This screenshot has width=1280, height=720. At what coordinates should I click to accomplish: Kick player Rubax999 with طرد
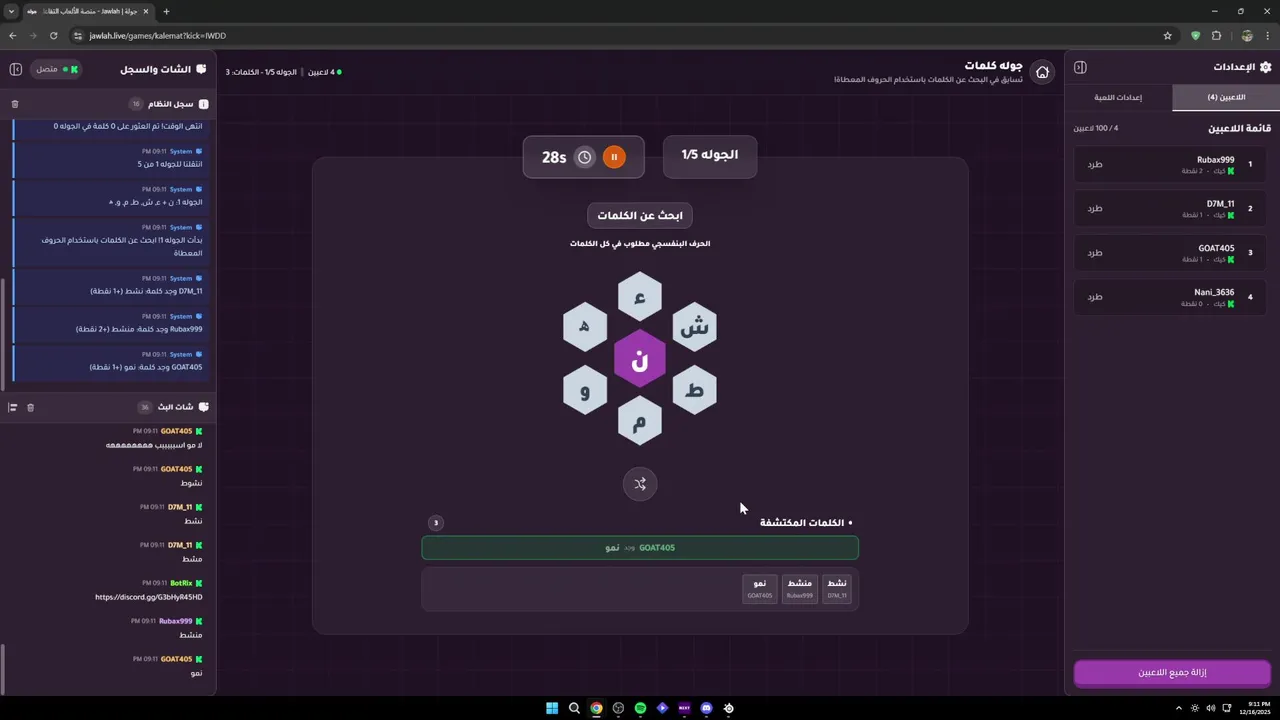(1095, 165)
